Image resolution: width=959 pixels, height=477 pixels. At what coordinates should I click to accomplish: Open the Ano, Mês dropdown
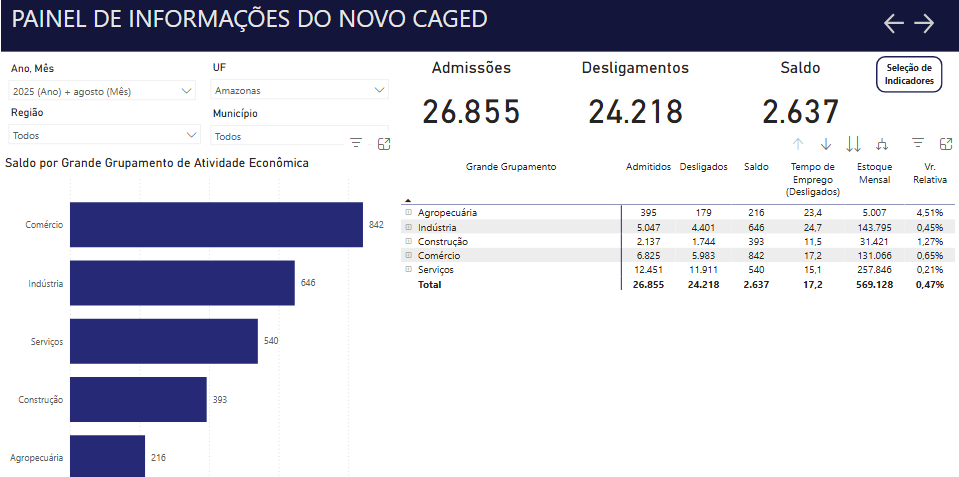pos(103,91)
